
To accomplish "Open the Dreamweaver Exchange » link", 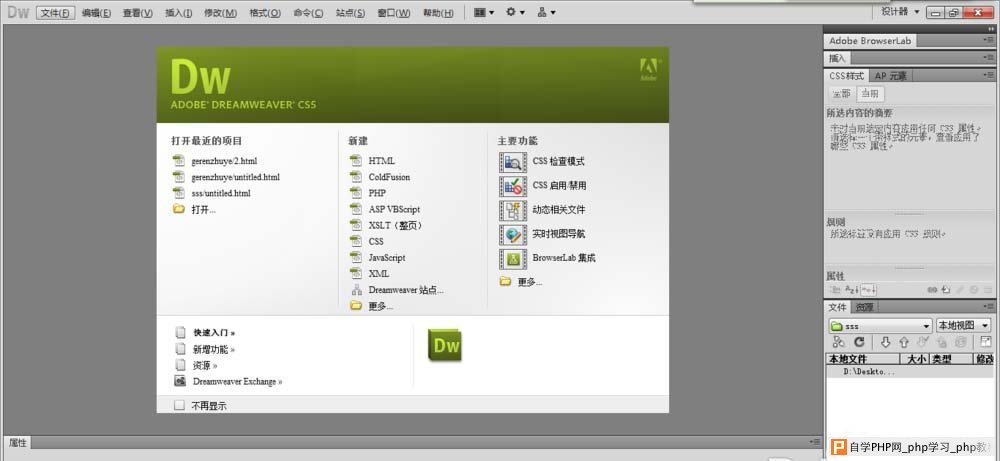I will (x=238, y=381).
